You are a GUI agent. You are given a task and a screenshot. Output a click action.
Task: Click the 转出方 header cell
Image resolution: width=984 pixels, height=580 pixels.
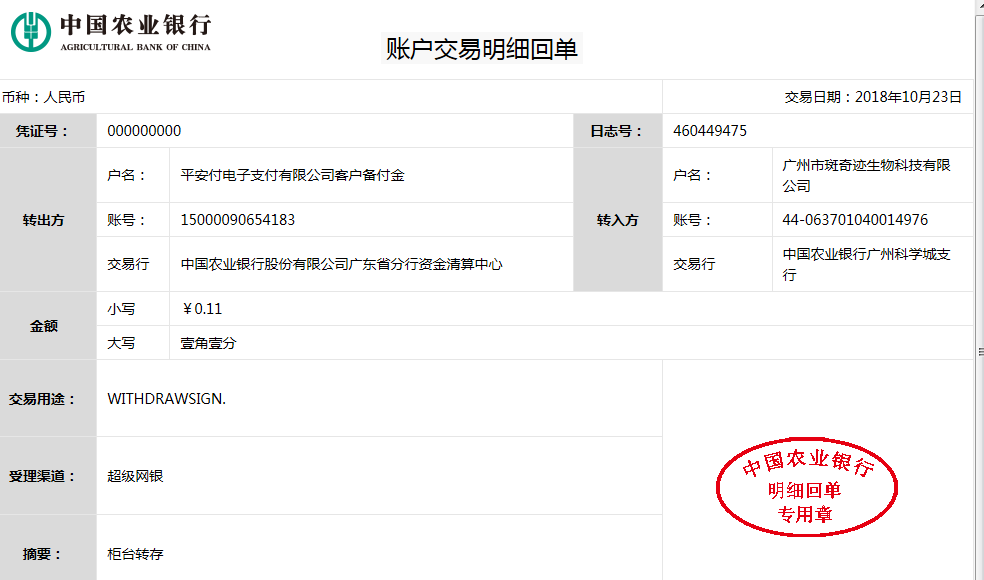[48, 220]
